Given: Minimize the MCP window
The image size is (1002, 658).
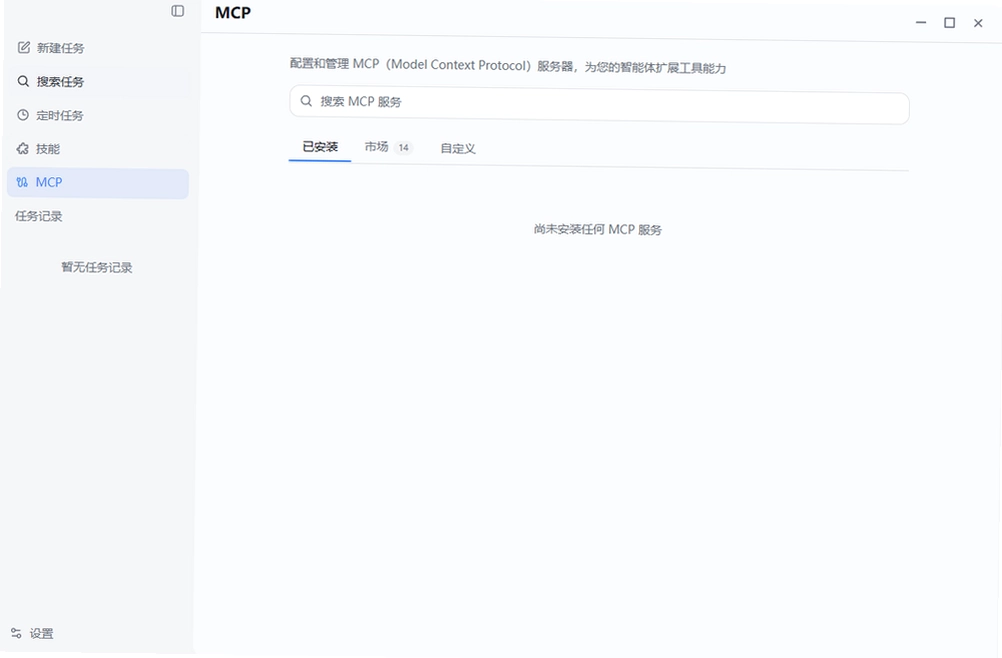Looking at the screenshot, I should click(921, 22).
